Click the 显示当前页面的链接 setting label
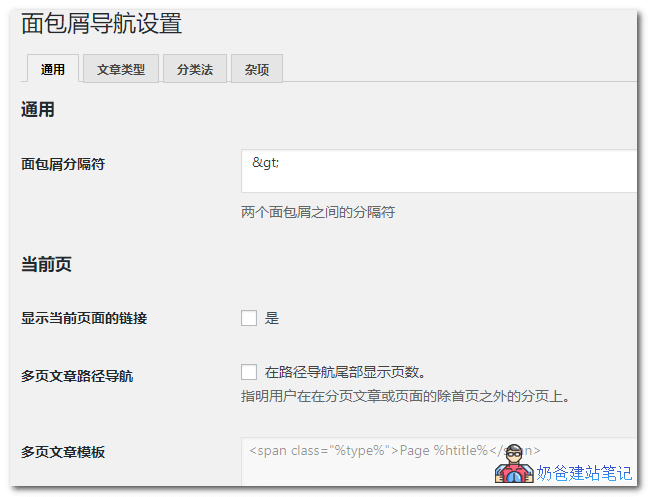This screenshot has height=497, width=648. (84, 318)
